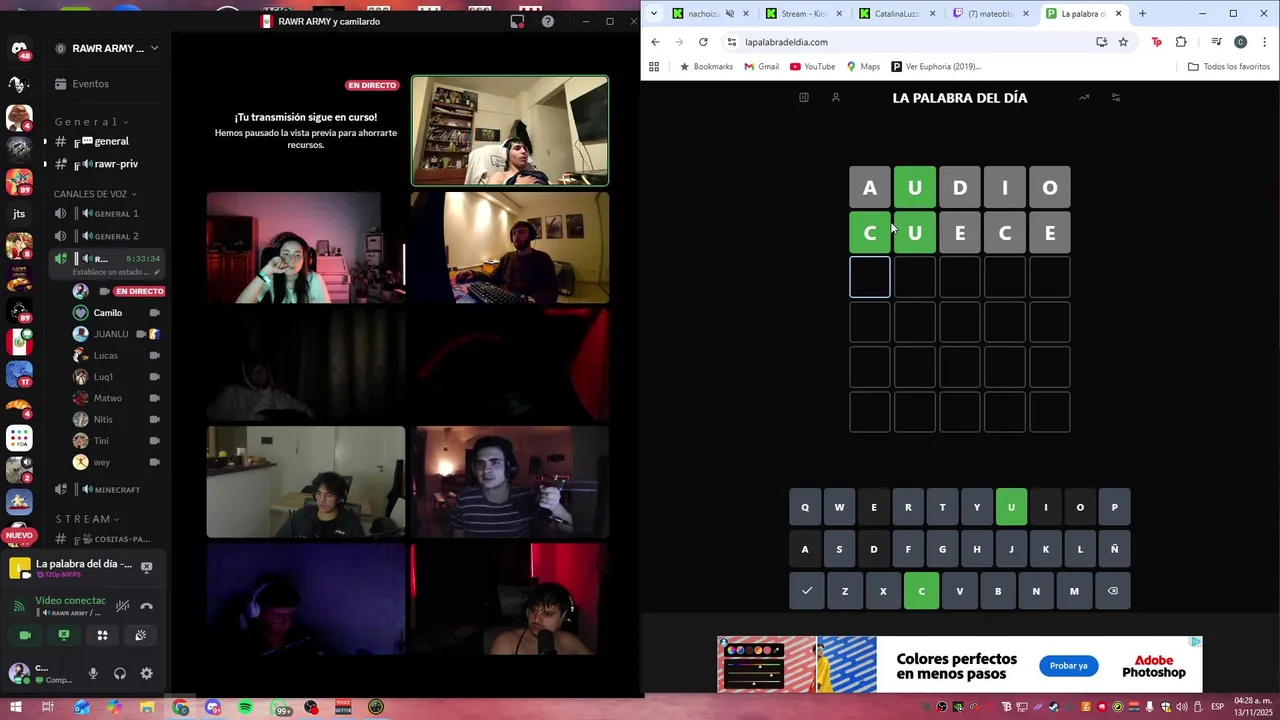
Task: Toggle Discord camera on/off button
Action: click(x=25, y=635)
